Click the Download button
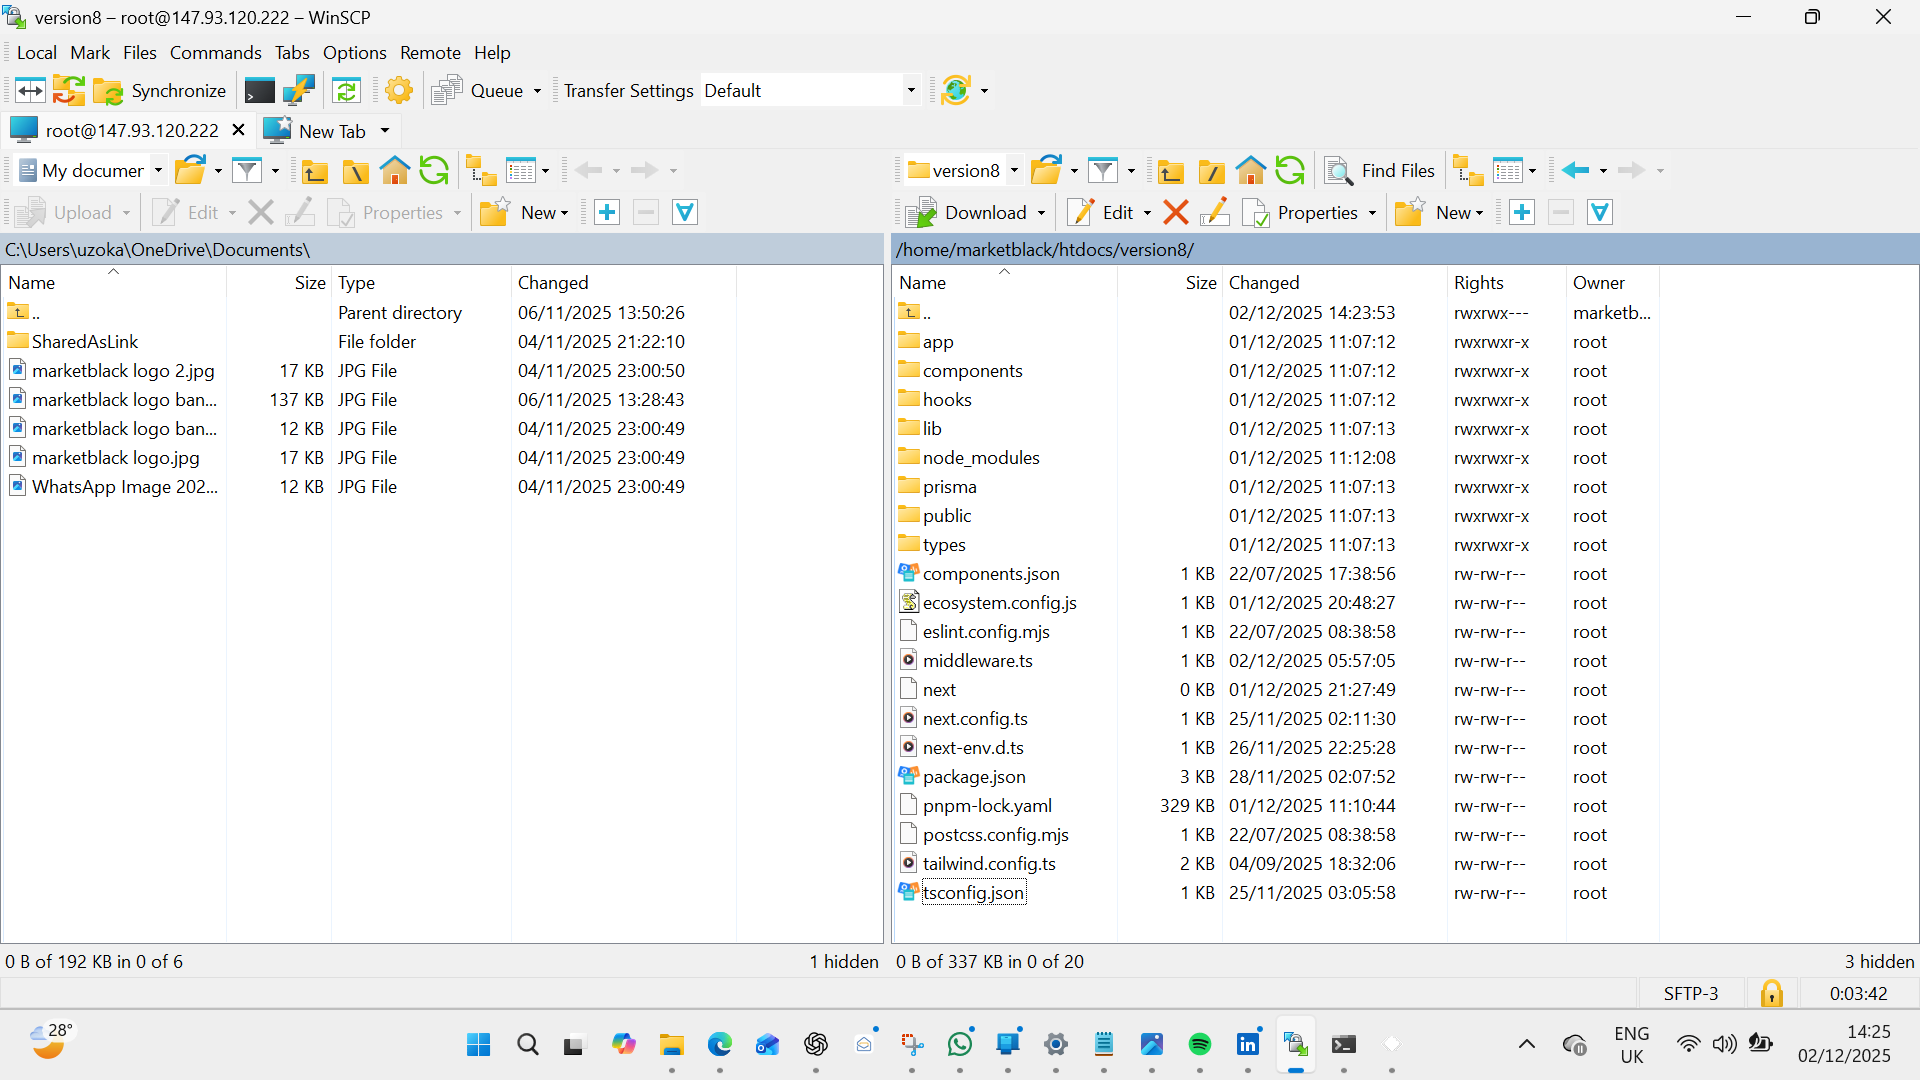 tap(968, 213)
